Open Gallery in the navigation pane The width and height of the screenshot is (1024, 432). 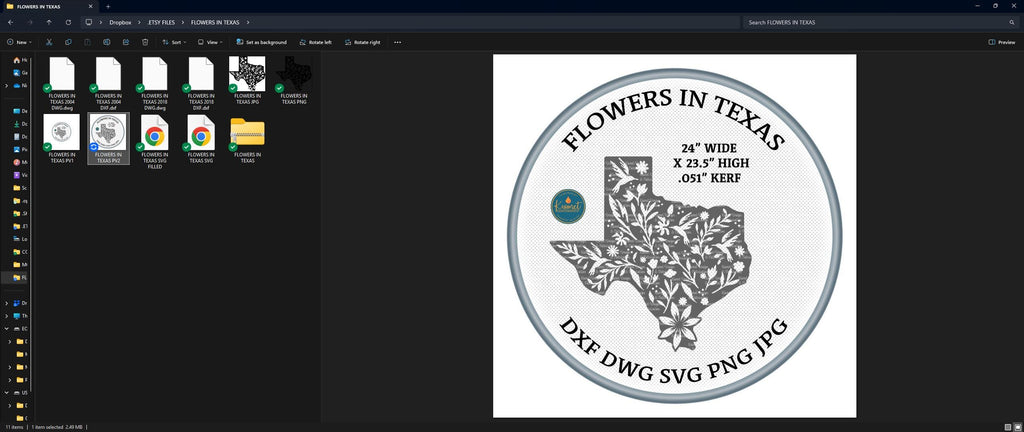click(x=20, y=72)
